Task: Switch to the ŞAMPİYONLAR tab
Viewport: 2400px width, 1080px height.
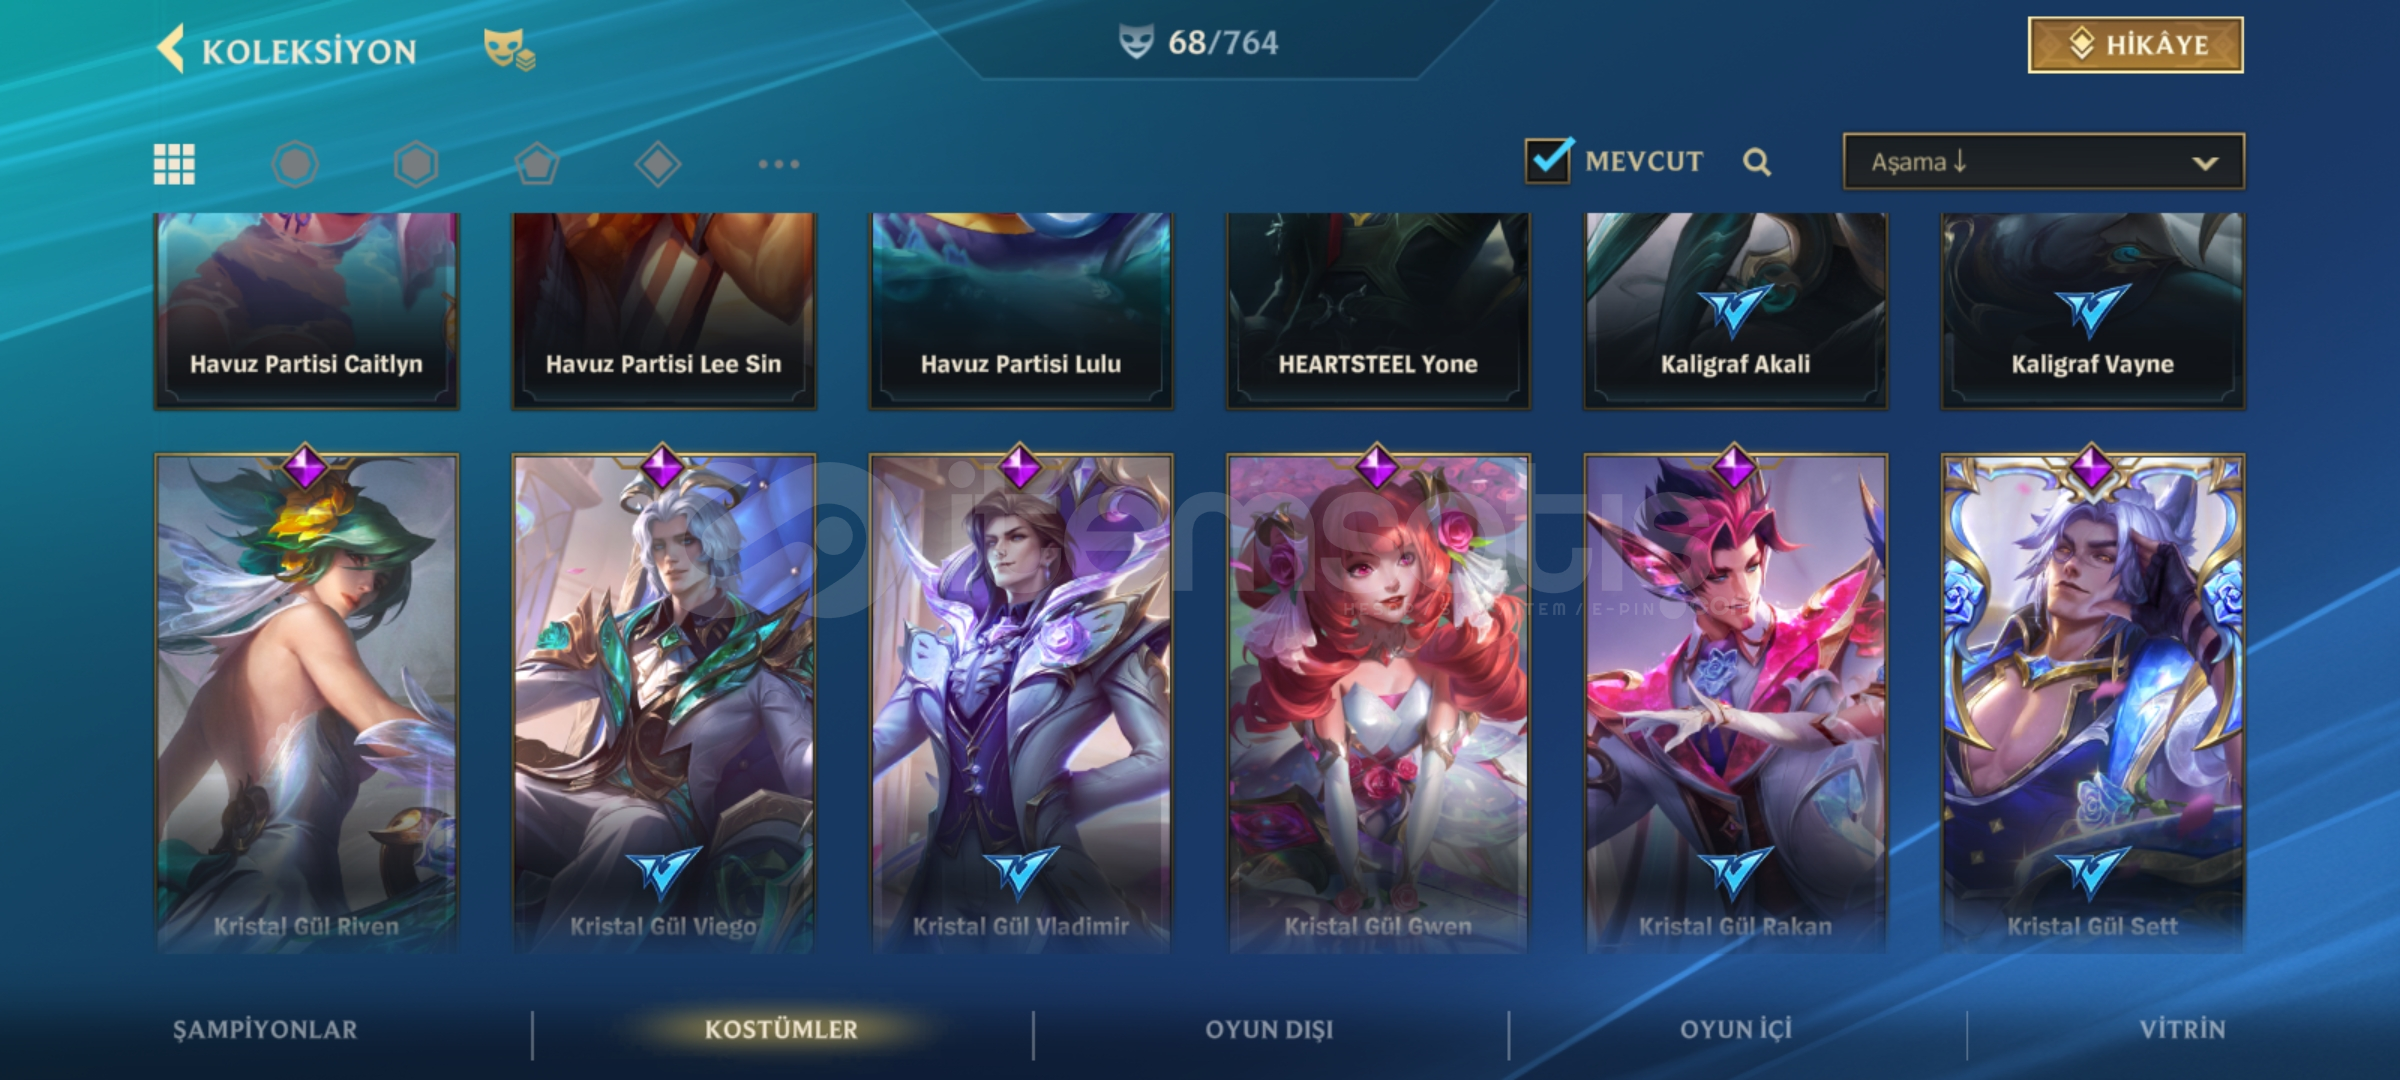Action: [x=265, y=1030]
